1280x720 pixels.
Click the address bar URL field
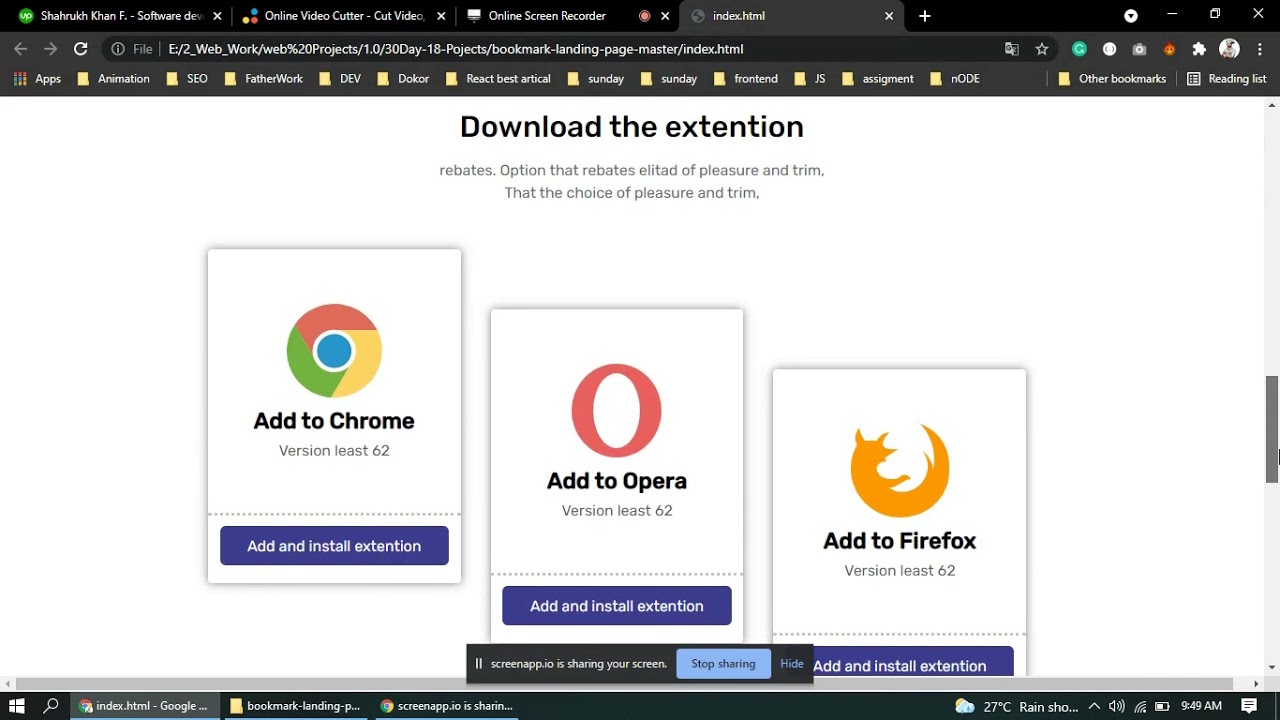pyautogui.click(x=580, y=49)
